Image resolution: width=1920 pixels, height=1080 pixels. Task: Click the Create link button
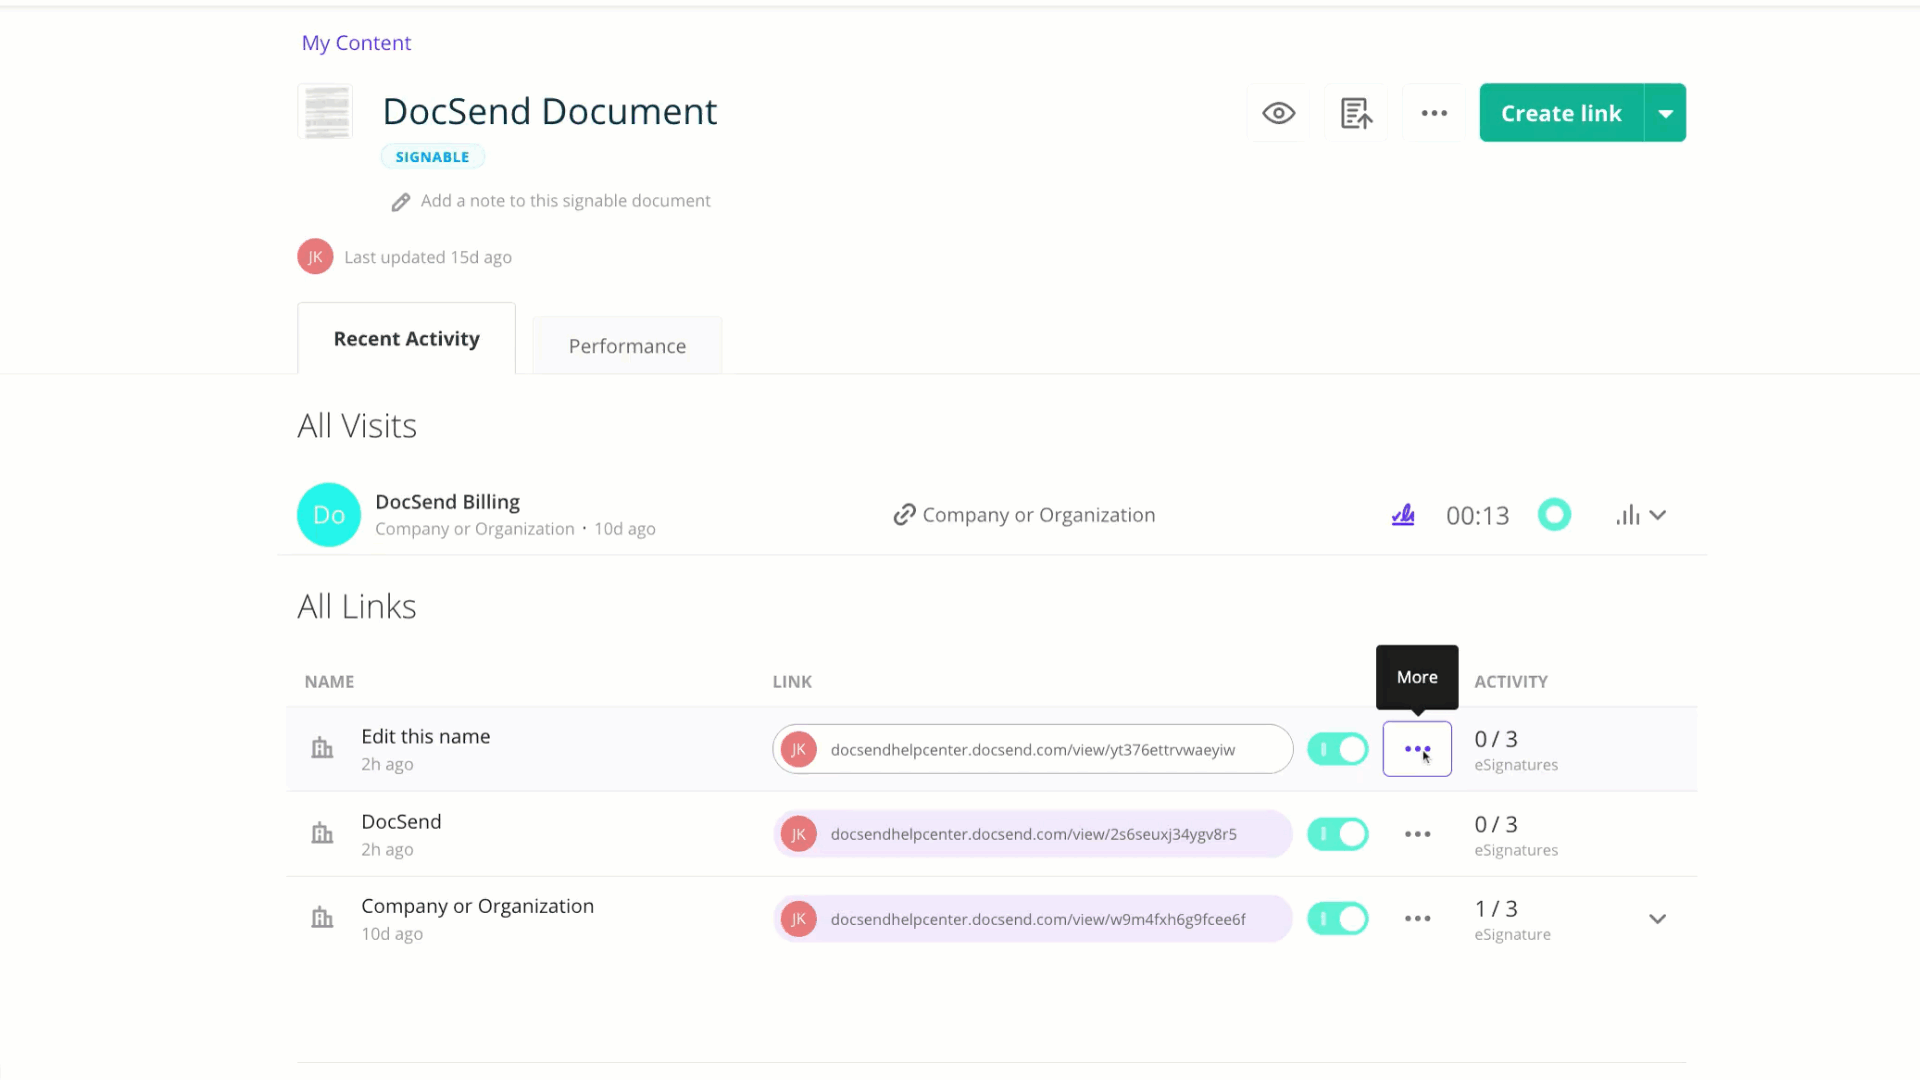[x=1561, y=113]
